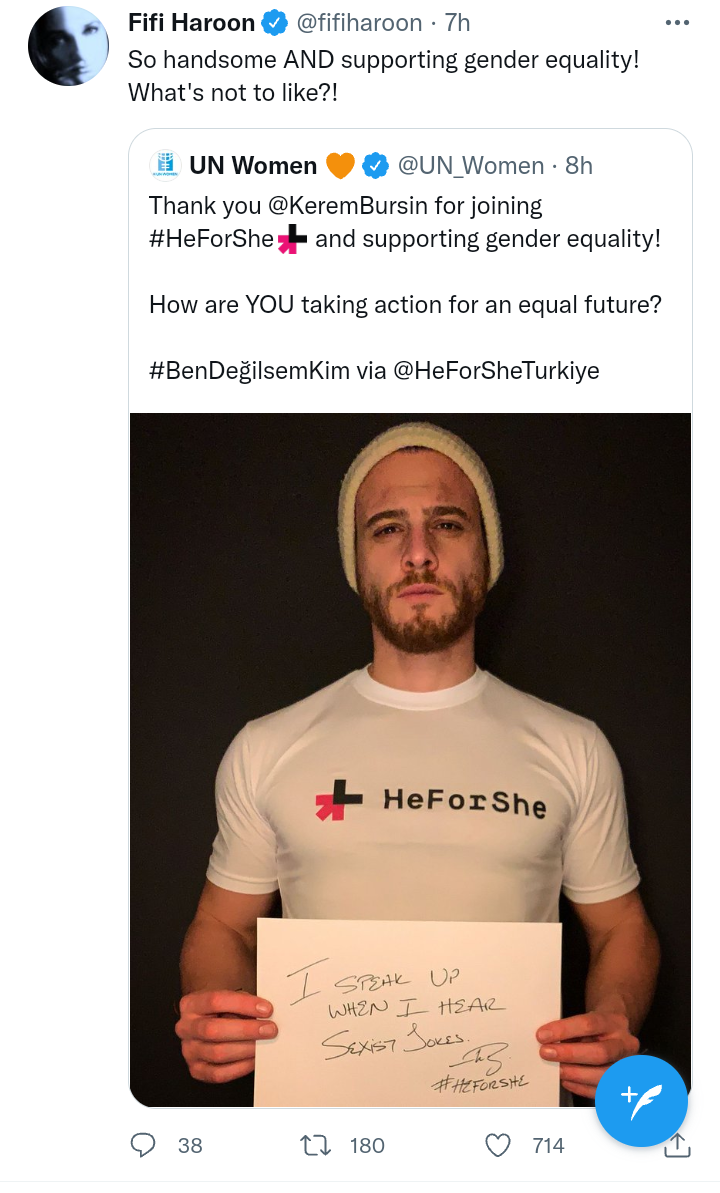The image size is (720, 1193).
Task: Open the HeForShe photo in quoted tweet
Action: (410, 759)
